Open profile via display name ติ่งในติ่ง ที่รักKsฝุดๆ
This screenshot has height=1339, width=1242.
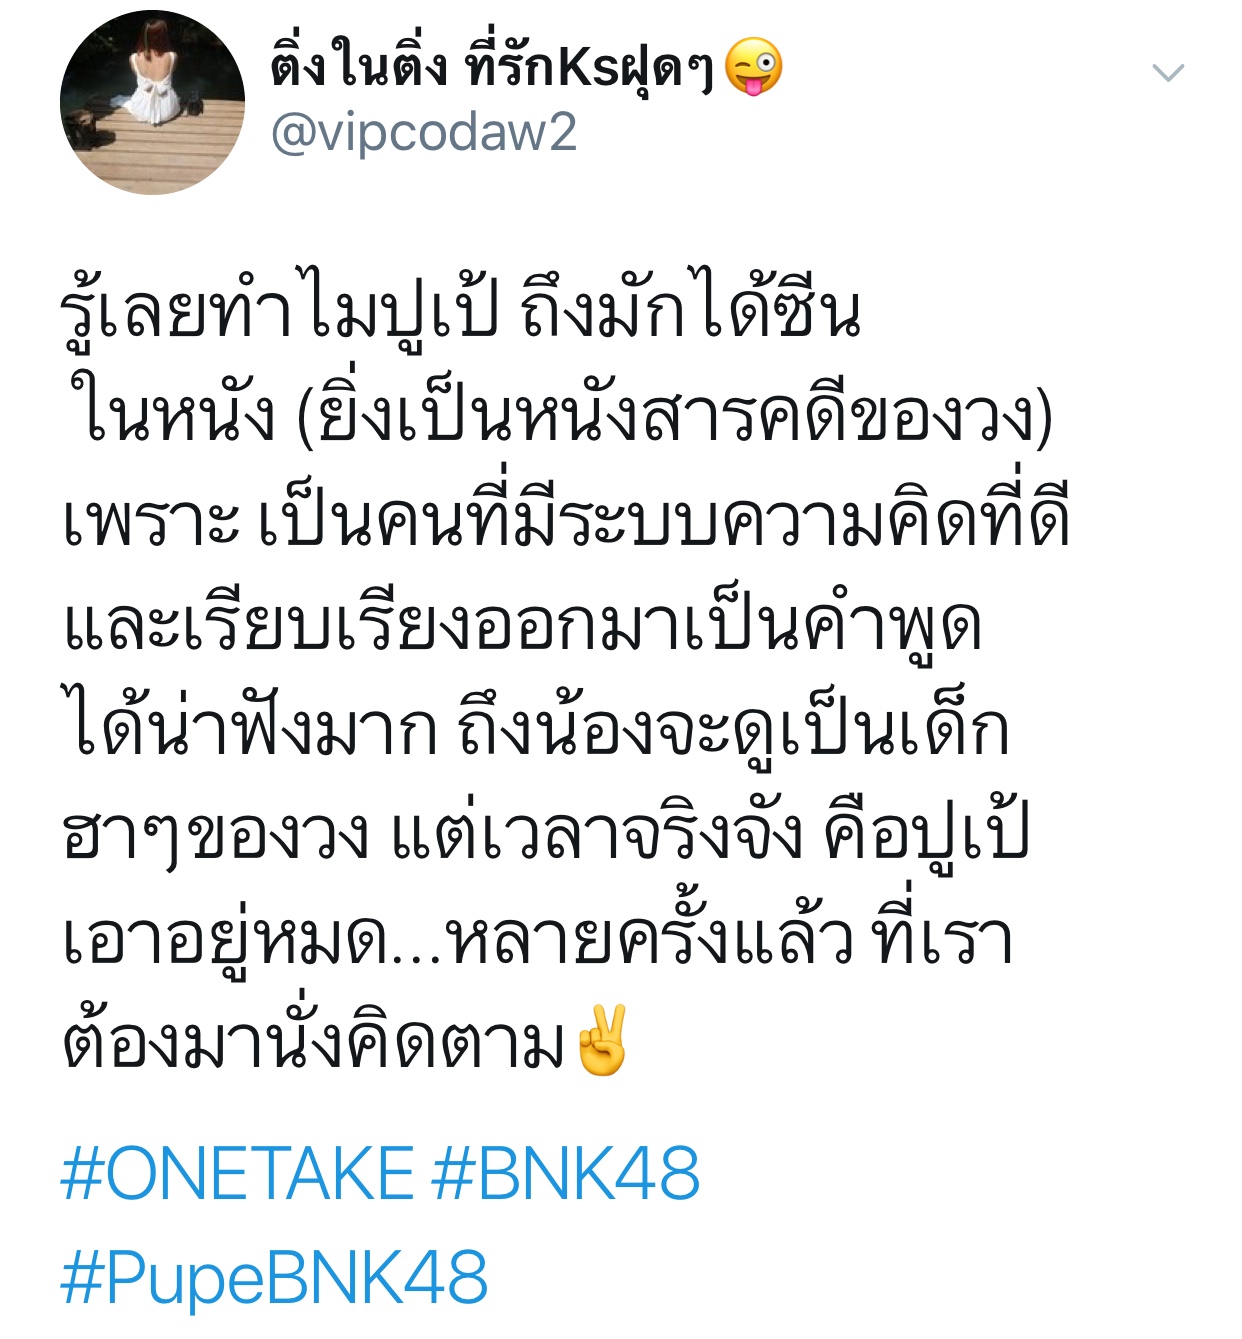pos(492,68)
